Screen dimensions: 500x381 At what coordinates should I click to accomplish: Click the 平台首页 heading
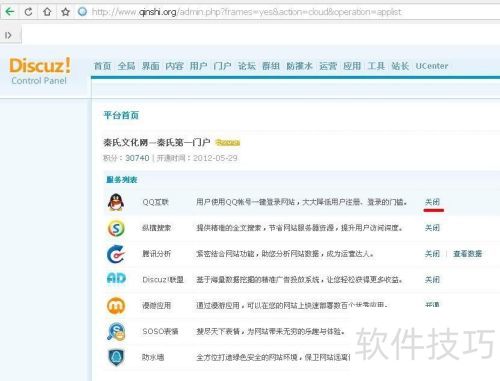pyautogui.click(x=121, y=115)
